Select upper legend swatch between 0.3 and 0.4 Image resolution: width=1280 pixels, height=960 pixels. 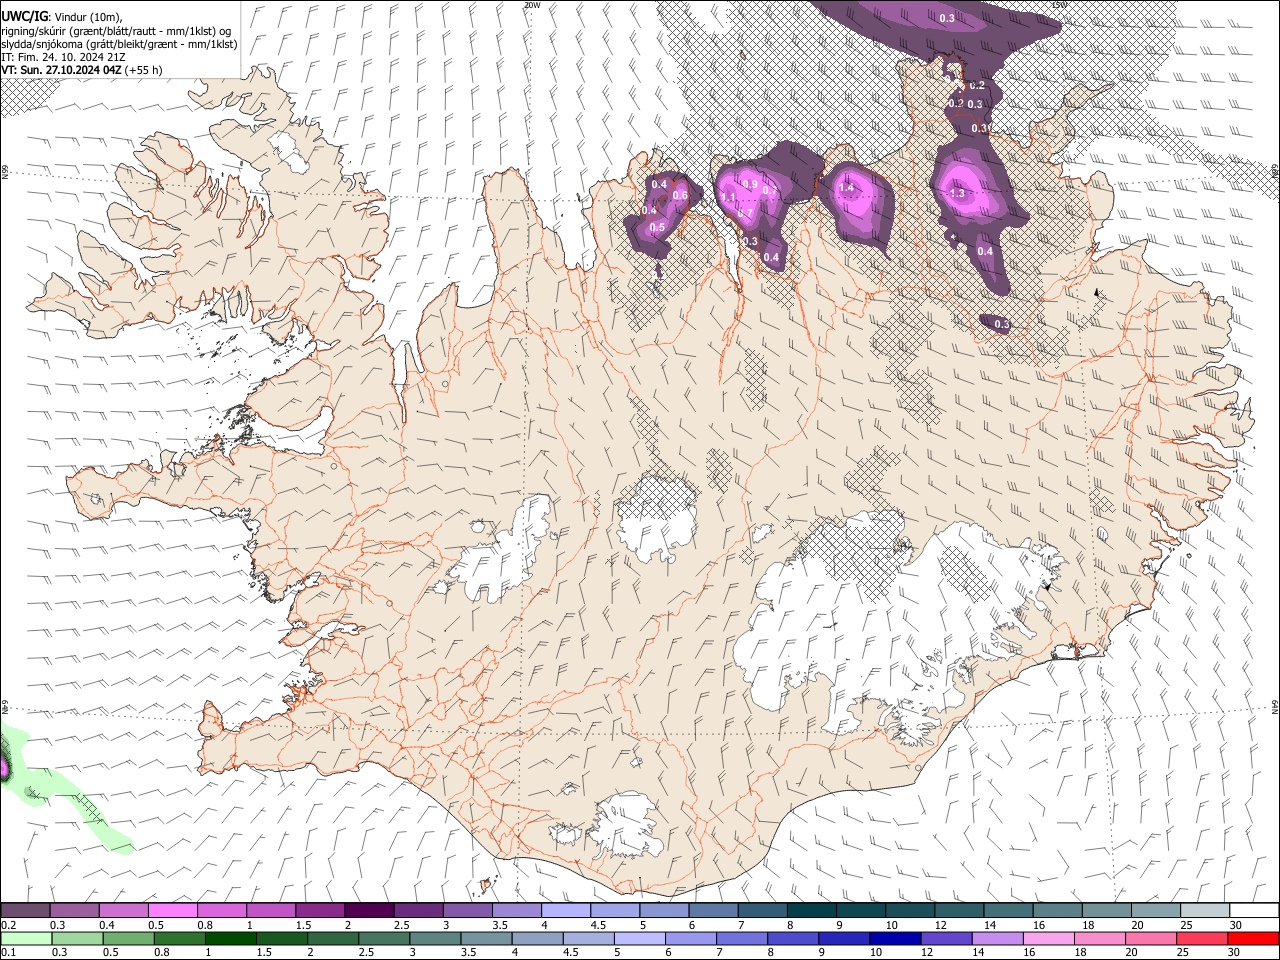(x=75, y=911)
